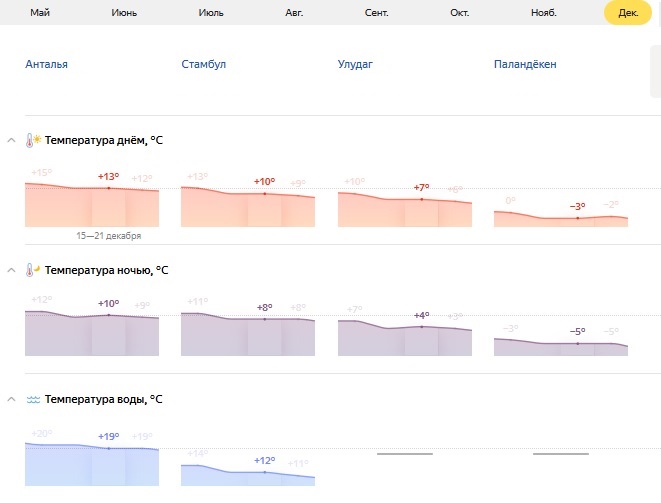Screen dimensions: 661x503
Task: Click Uludag's +7° daytime value
Action: coord(421,187)
